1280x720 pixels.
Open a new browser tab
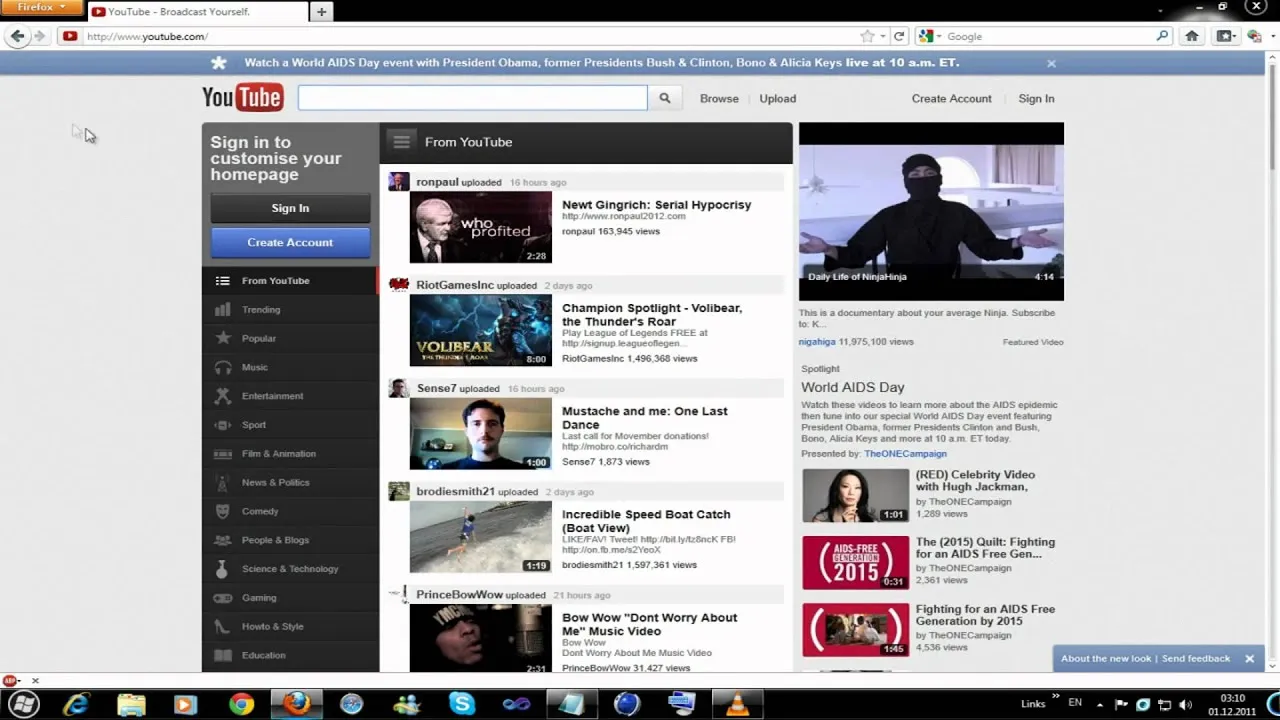coord(321,12)
